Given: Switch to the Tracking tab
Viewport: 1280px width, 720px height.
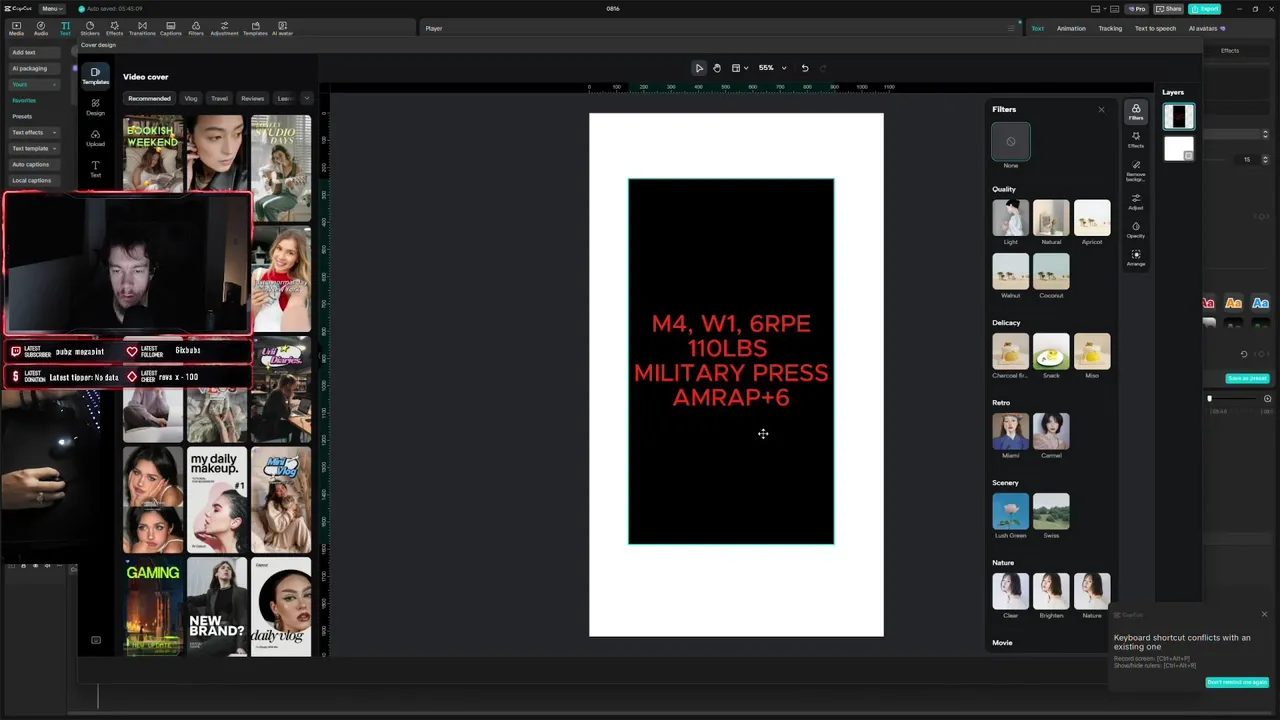Looking at the screenshot, I should click(x=1110, y=28).
